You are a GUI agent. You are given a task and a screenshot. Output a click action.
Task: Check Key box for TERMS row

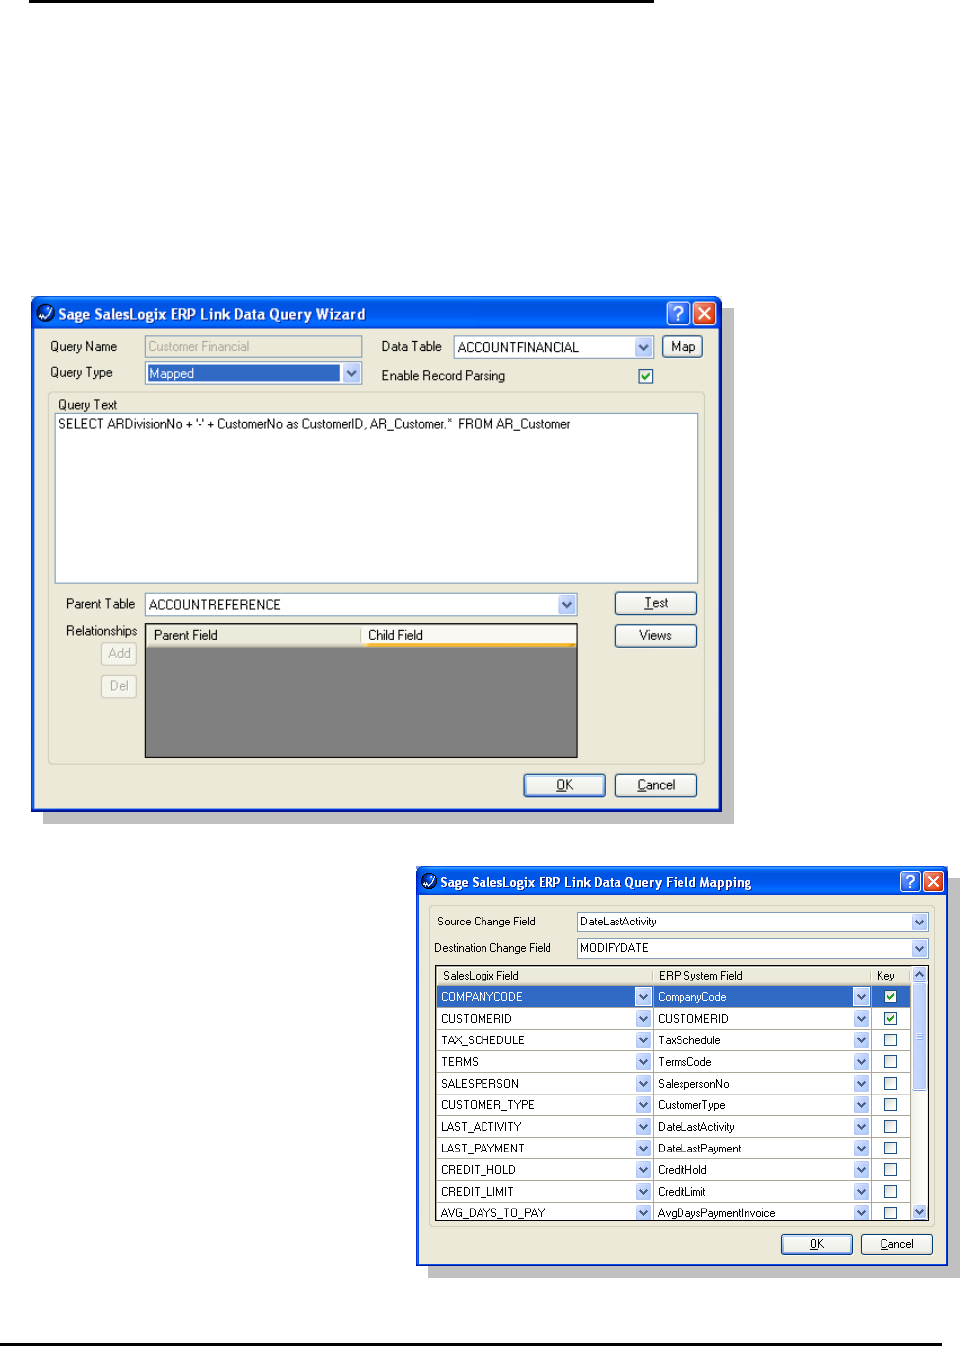coord(890,1061)
